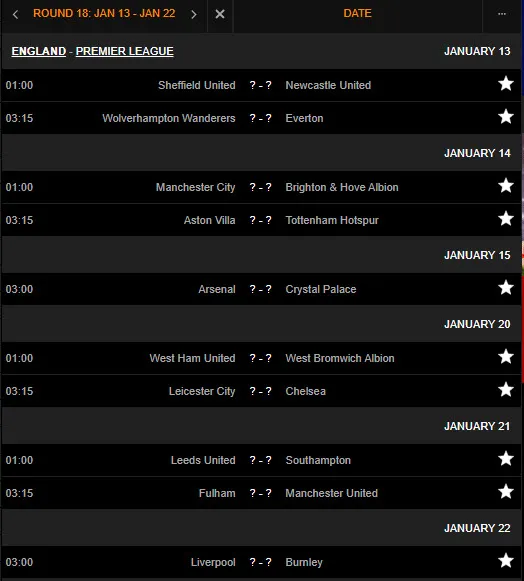Image resolution: width=524 pixels, height=581 pixels.
Task: Go to next round with right chevron
Action: point(193,14)
